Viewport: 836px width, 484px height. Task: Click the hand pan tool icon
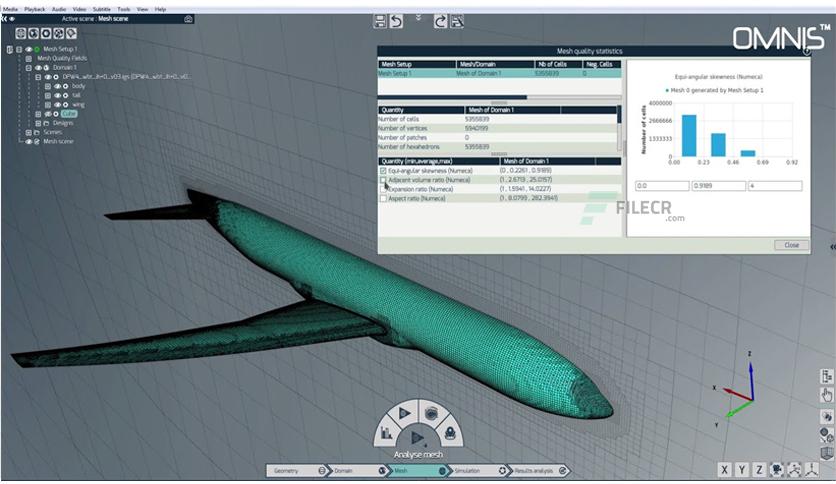(827, 396)
